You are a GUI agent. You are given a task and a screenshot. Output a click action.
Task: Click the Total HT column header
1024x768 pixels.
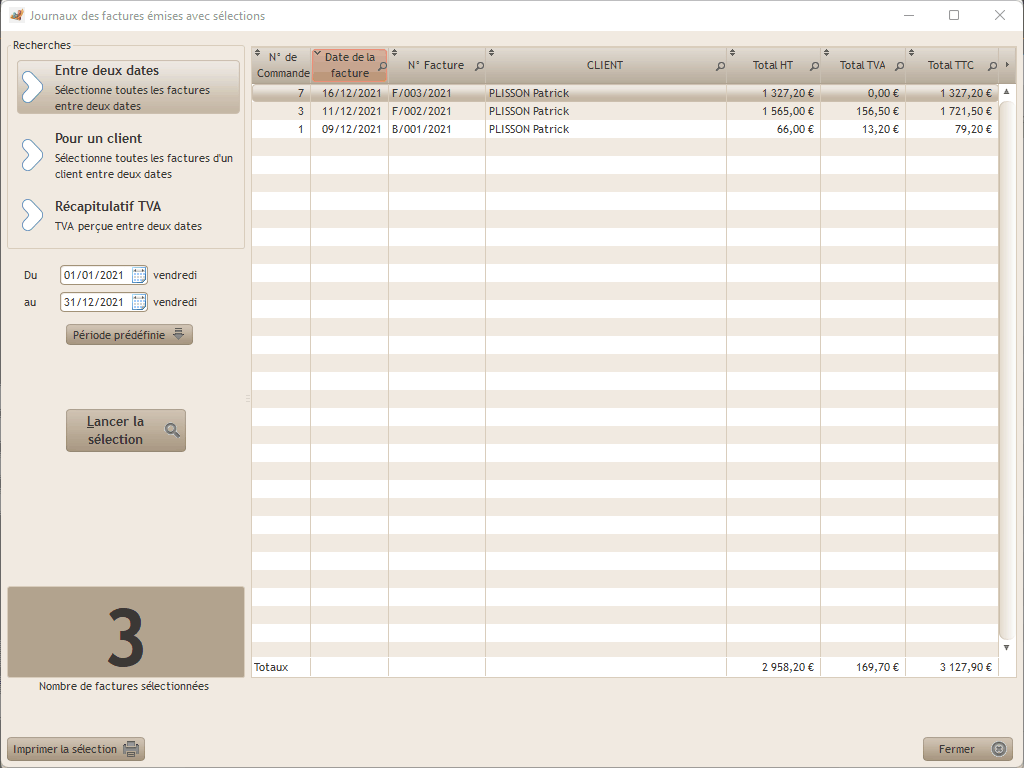(x=773, y=65)
